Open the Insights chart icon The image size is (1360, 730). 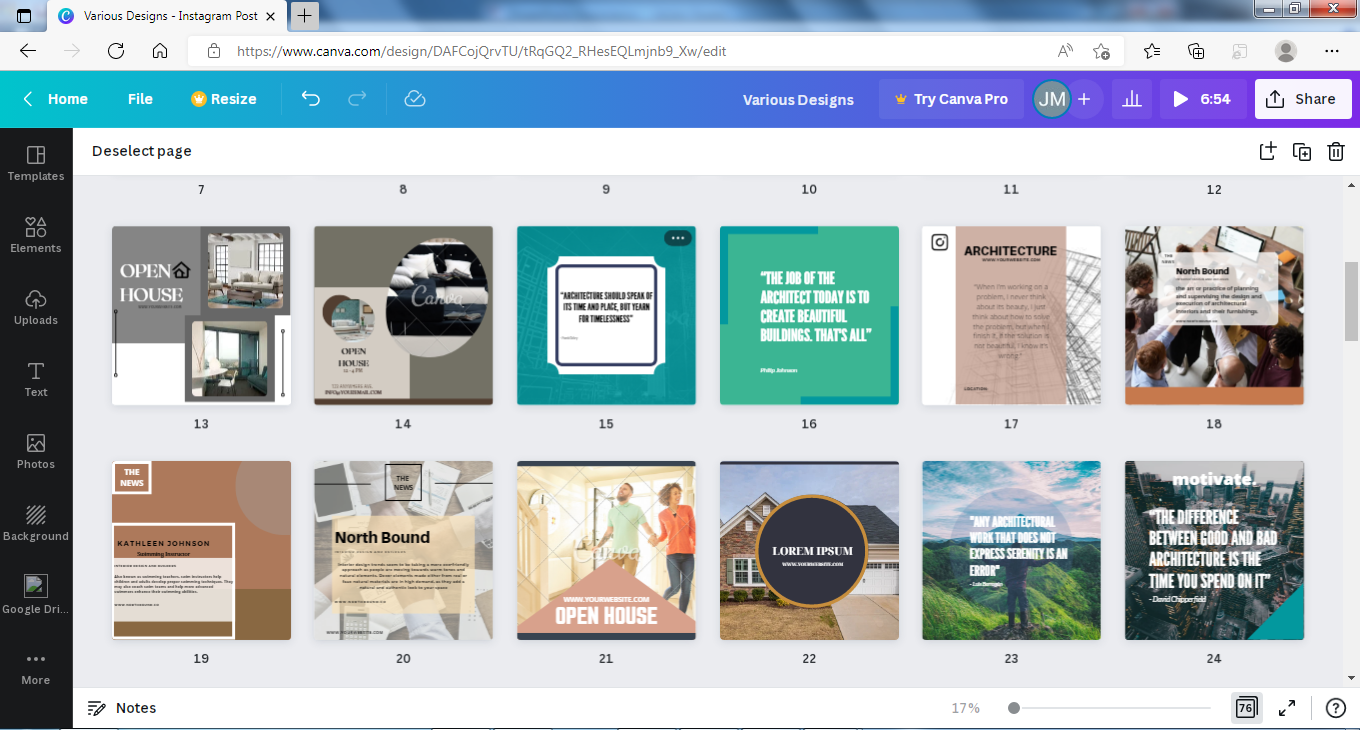click(1132, 99)
